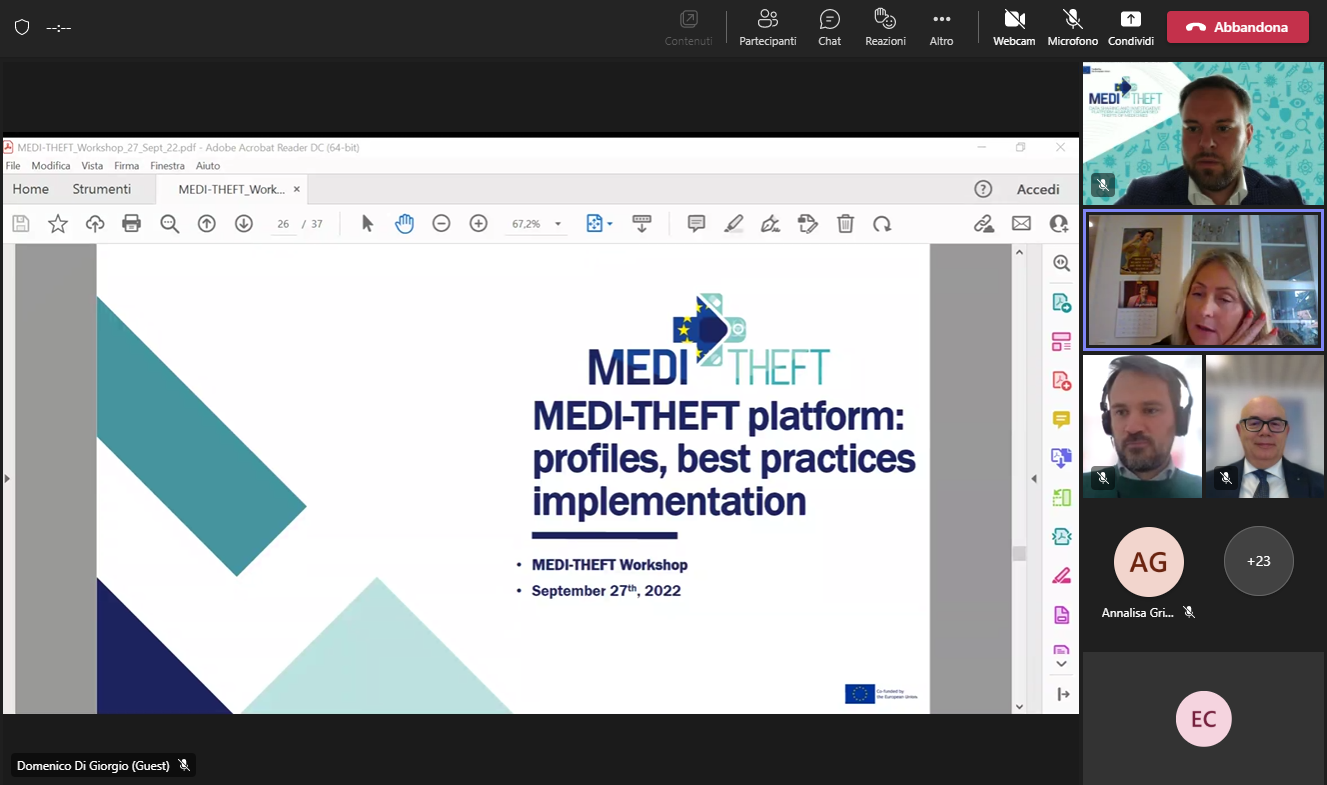Click the rotate page icon
The image size is (1327, 785).
pyautogui.click(x=882, y=224)
